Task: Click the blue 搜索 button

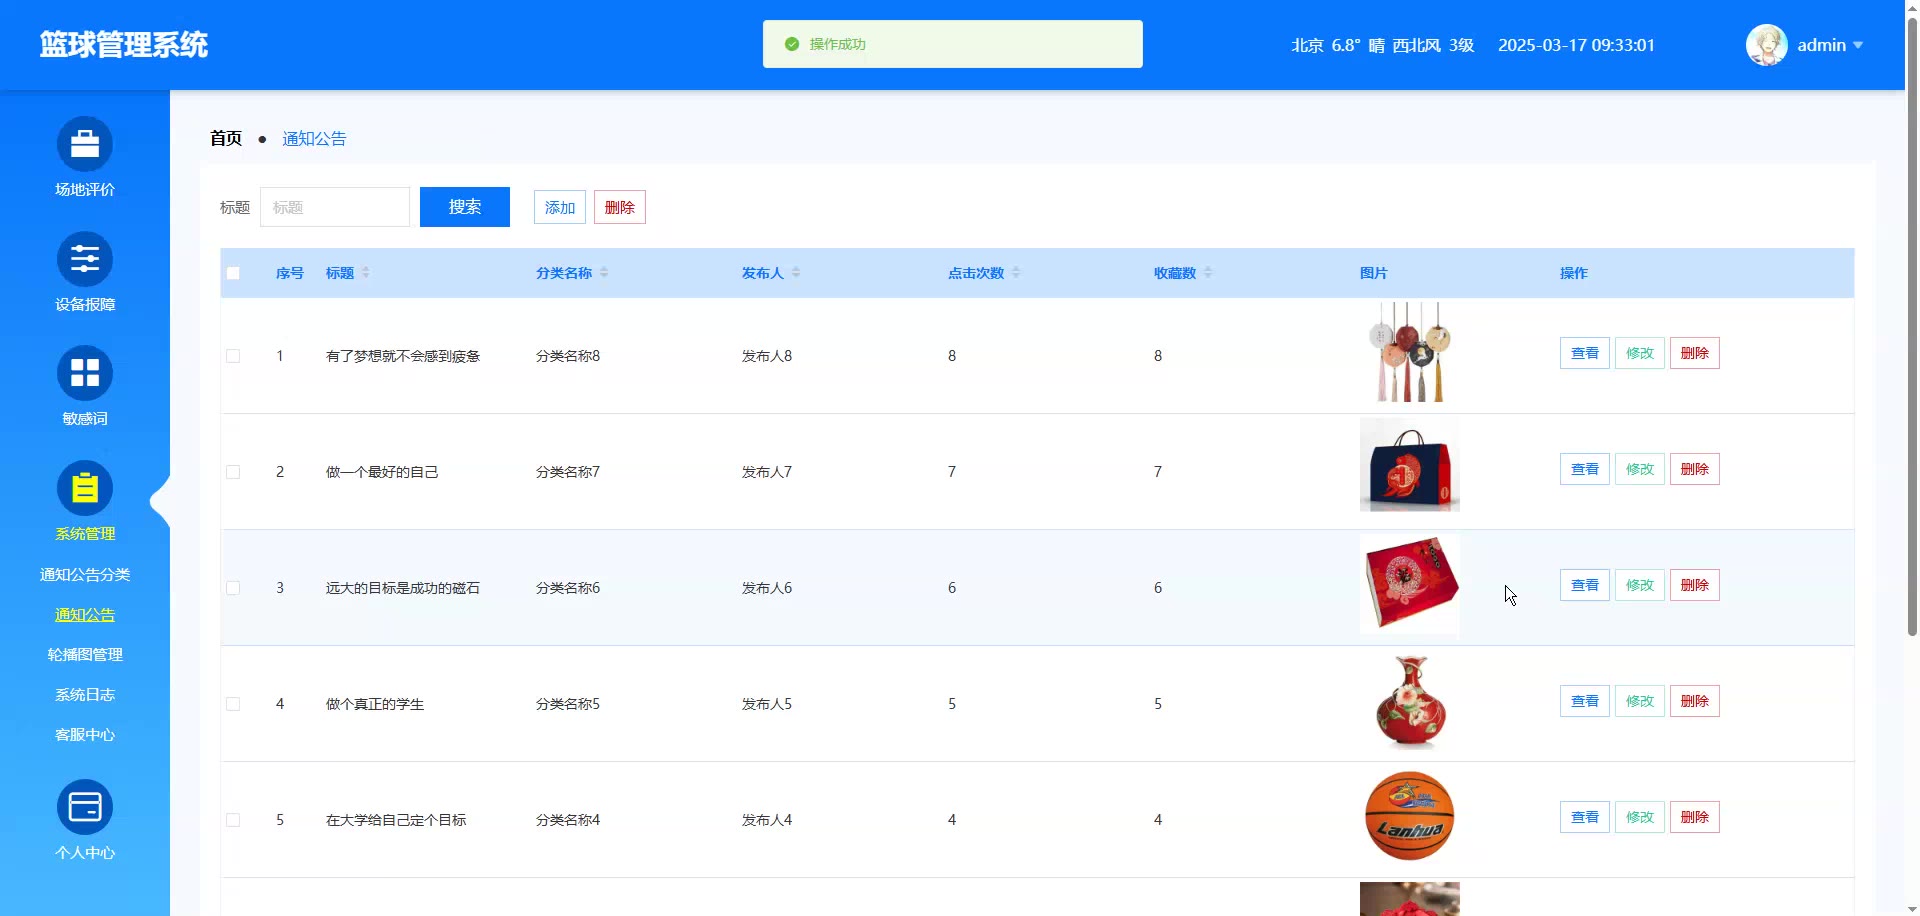Action: point(465,207)
